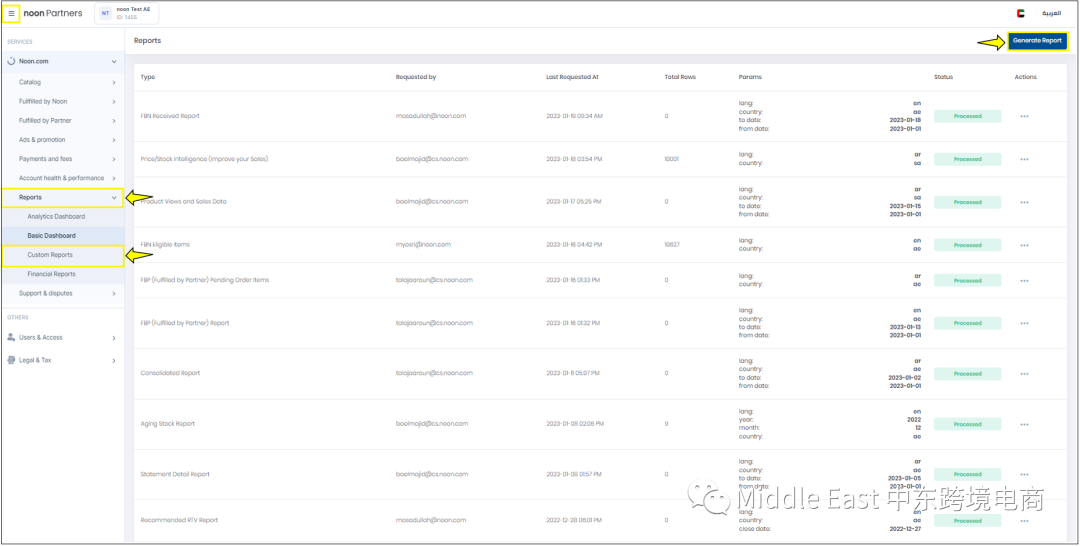This screenshot has width=1080, height=546.
Task: Click the NT account avatar badge
Action: point(105,13)
